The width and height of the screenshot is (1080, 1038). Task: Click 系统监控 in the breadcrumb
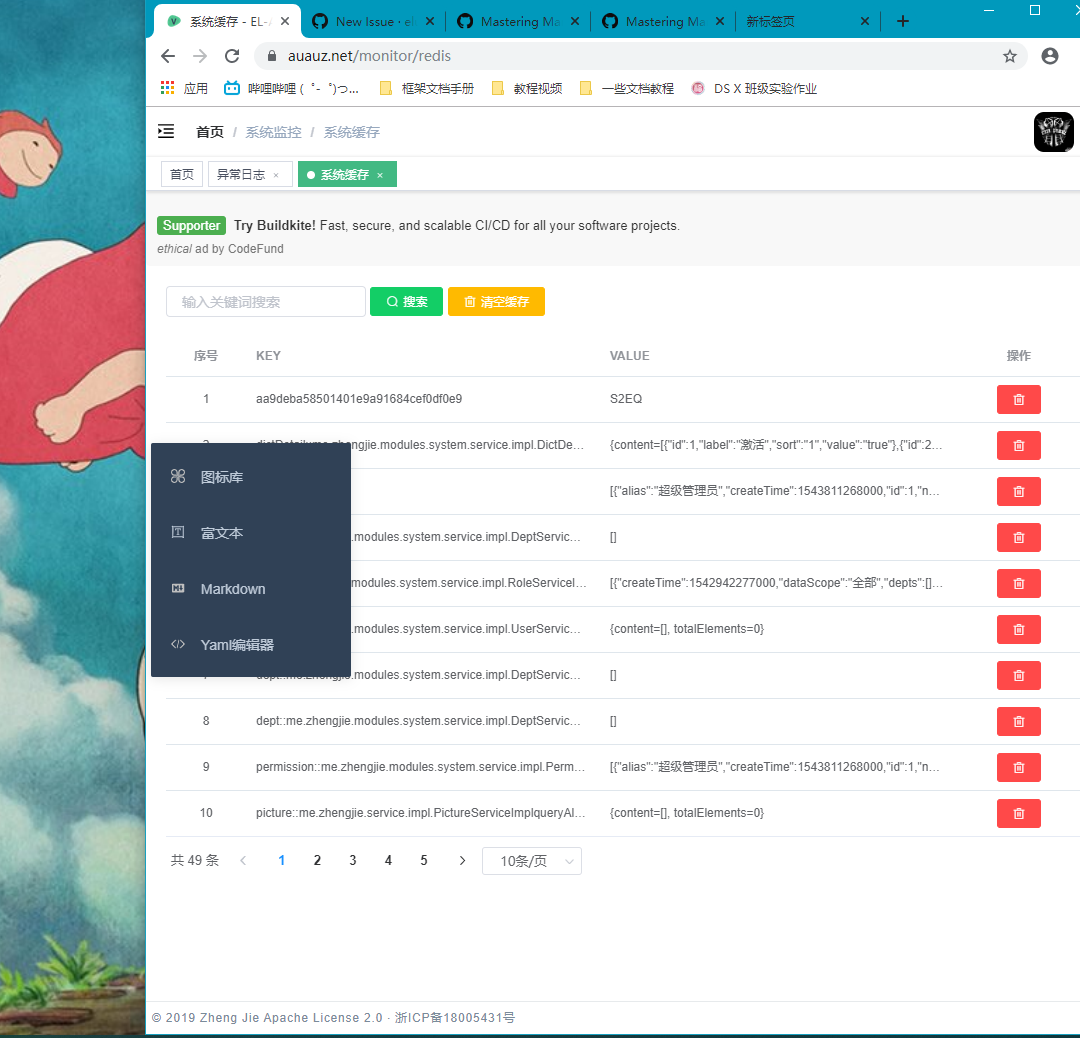pos(273,132)
